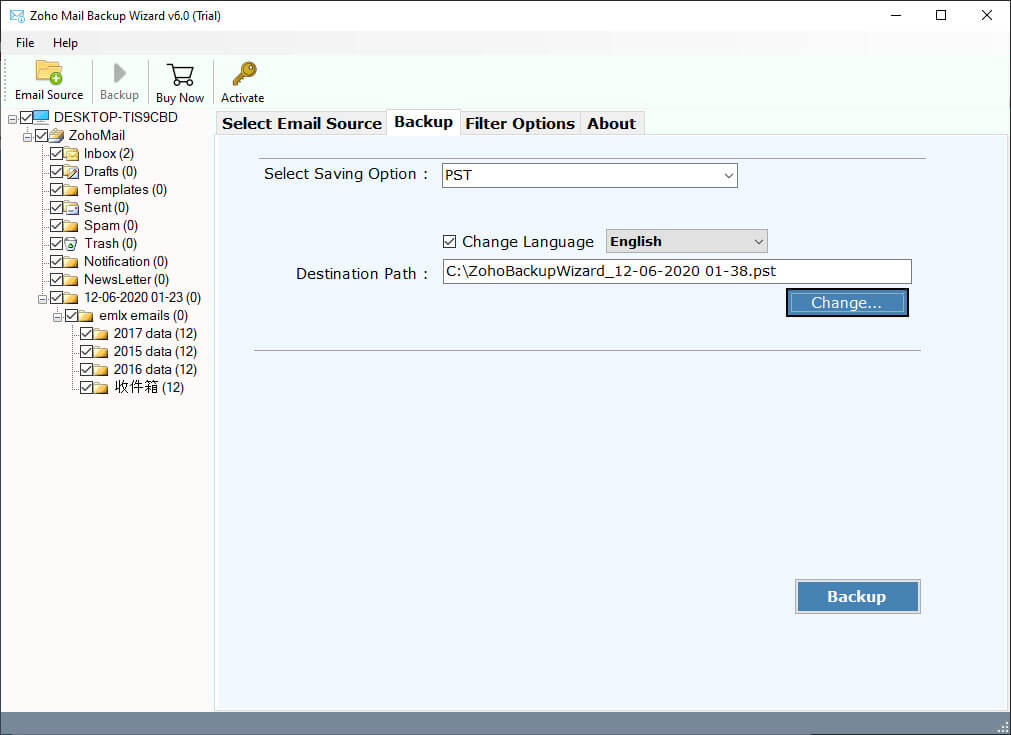Uncheck the ZohoMail checkbox

(x=41, y=135)
